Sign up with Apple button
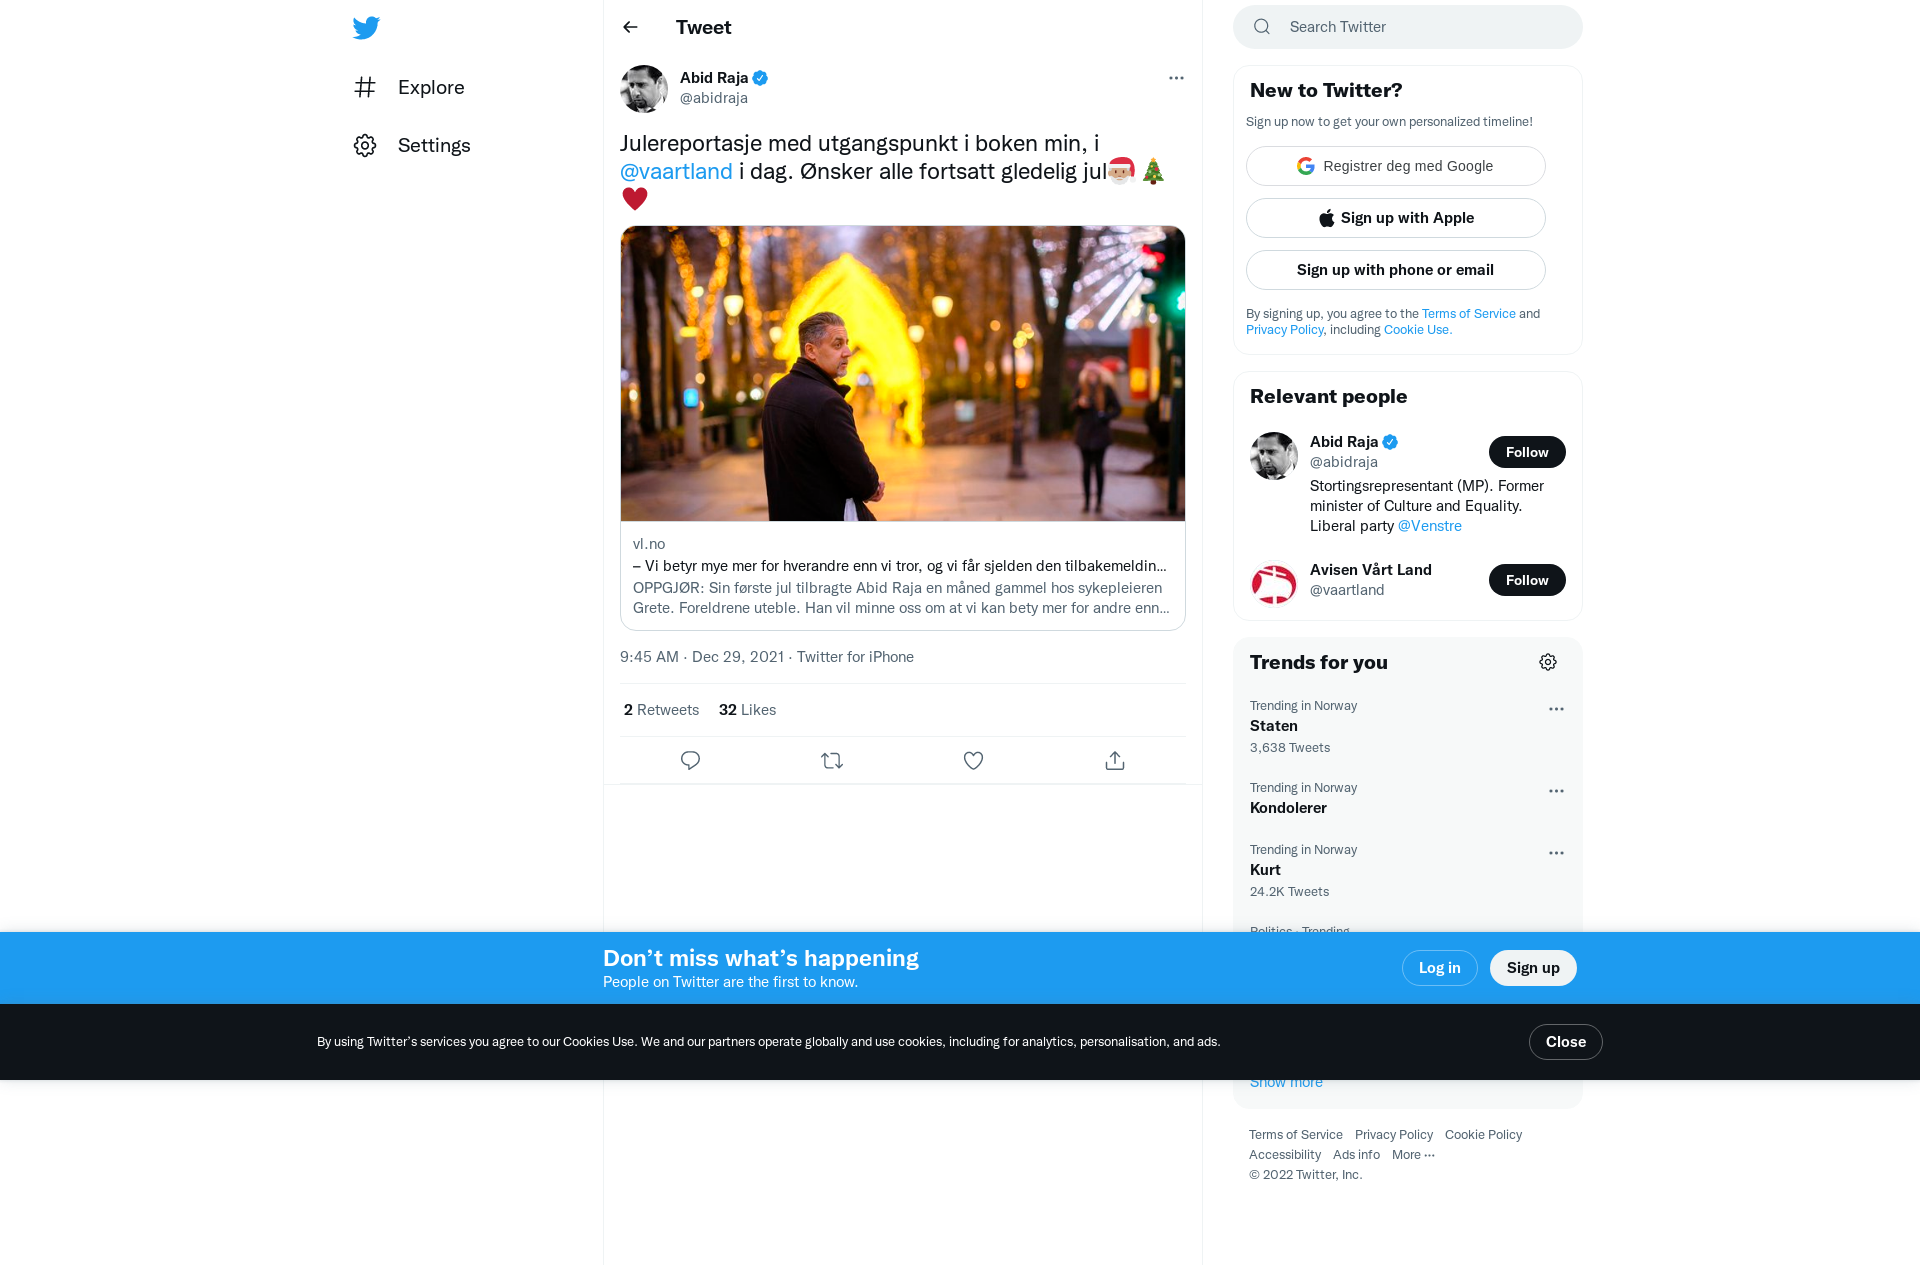The image size is (1920, 1265). 1396,218
